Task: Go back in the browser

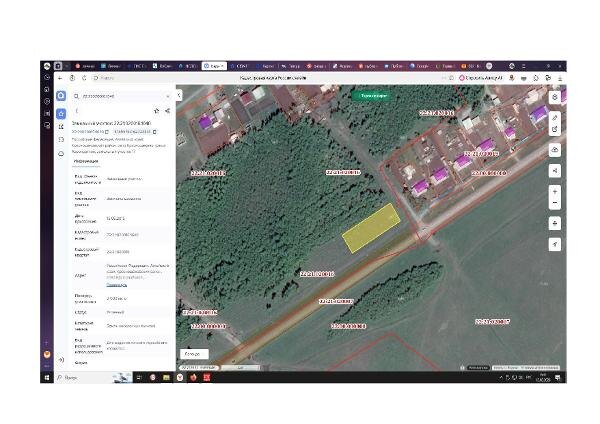Action: click(60, 78)
